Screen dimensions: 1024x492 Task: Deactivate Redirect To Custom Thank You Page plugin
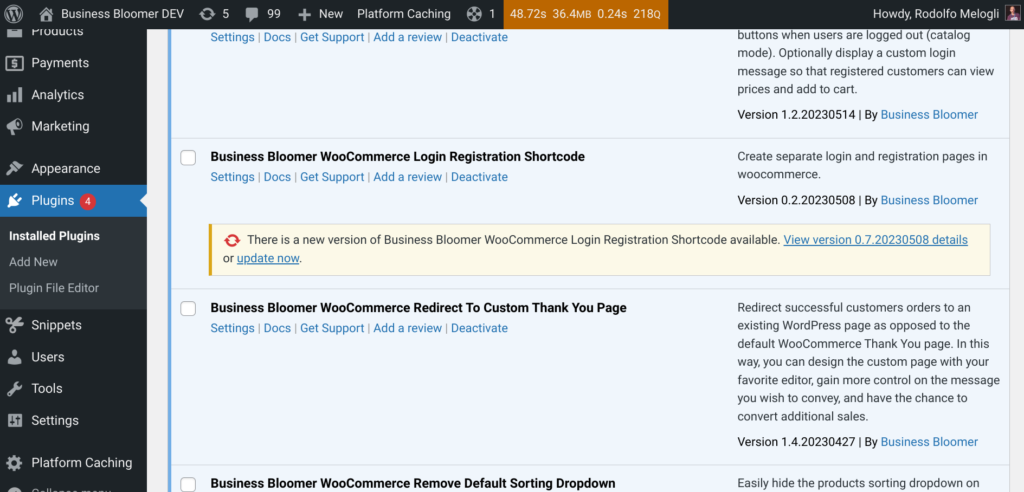(479, 328)
